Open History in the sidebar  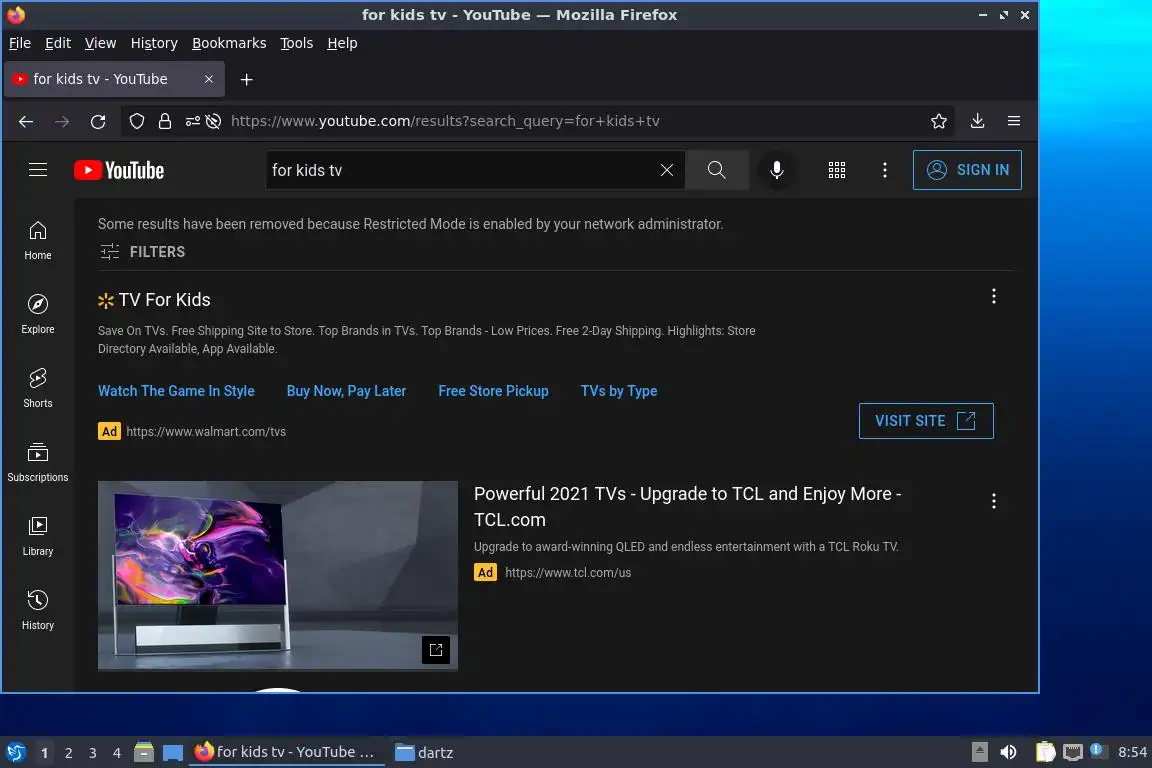click(37, 610)
